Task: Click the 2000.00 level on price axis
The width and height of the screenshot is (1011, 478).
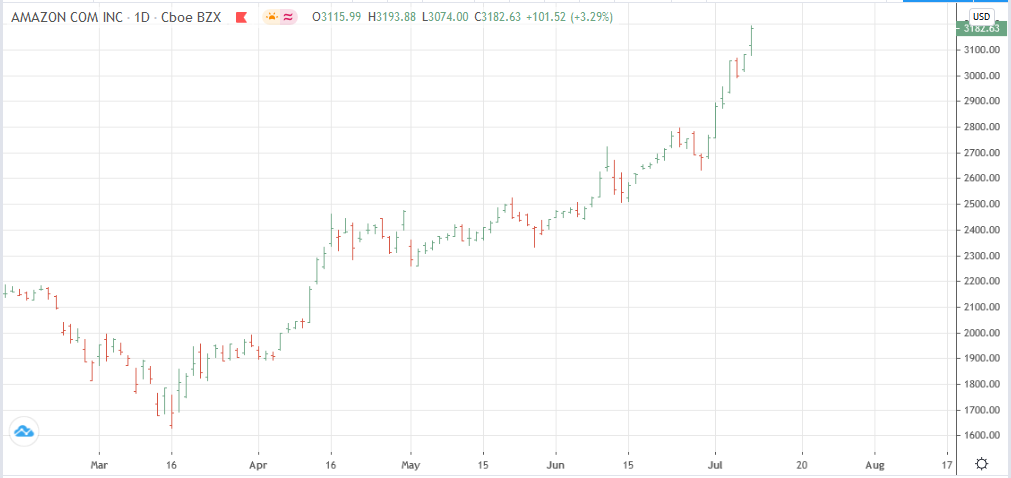Action: (980, 333)
